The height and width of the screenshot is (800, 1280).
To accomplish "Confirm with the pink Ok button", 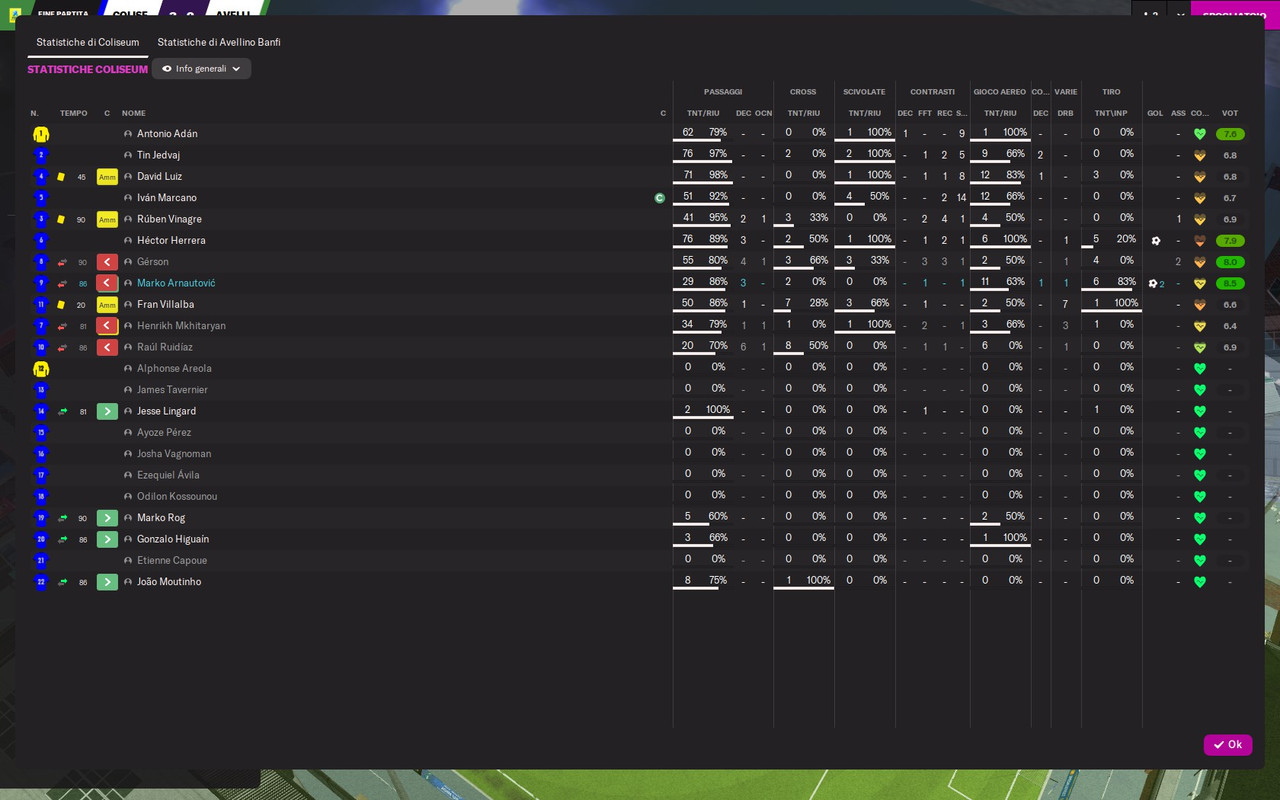I will [x=1228, y=745].
